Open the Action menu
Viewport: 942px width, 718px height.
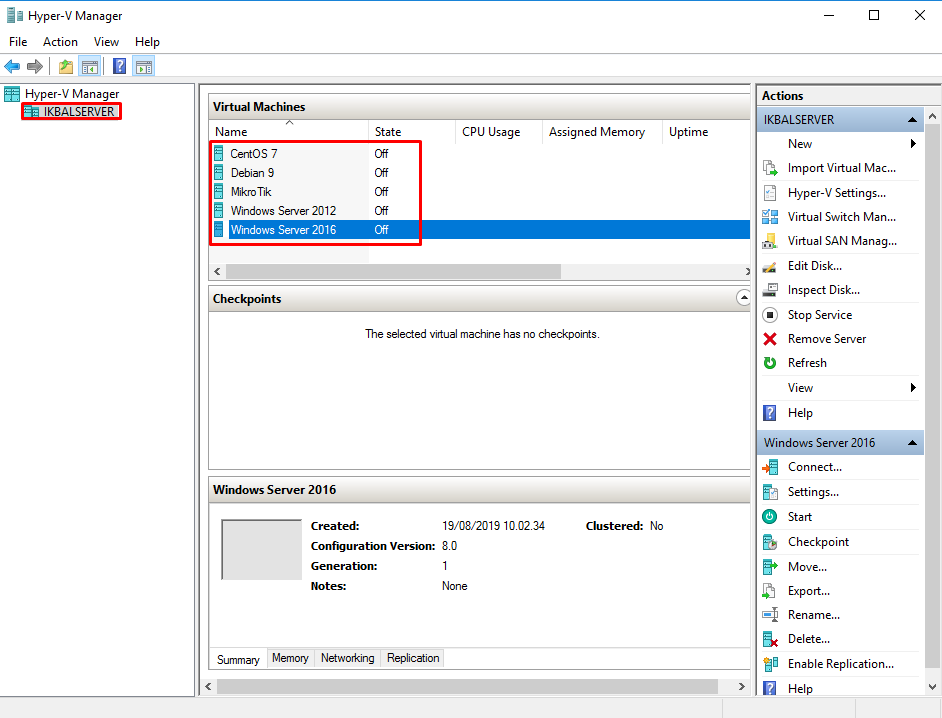[60, 41]
